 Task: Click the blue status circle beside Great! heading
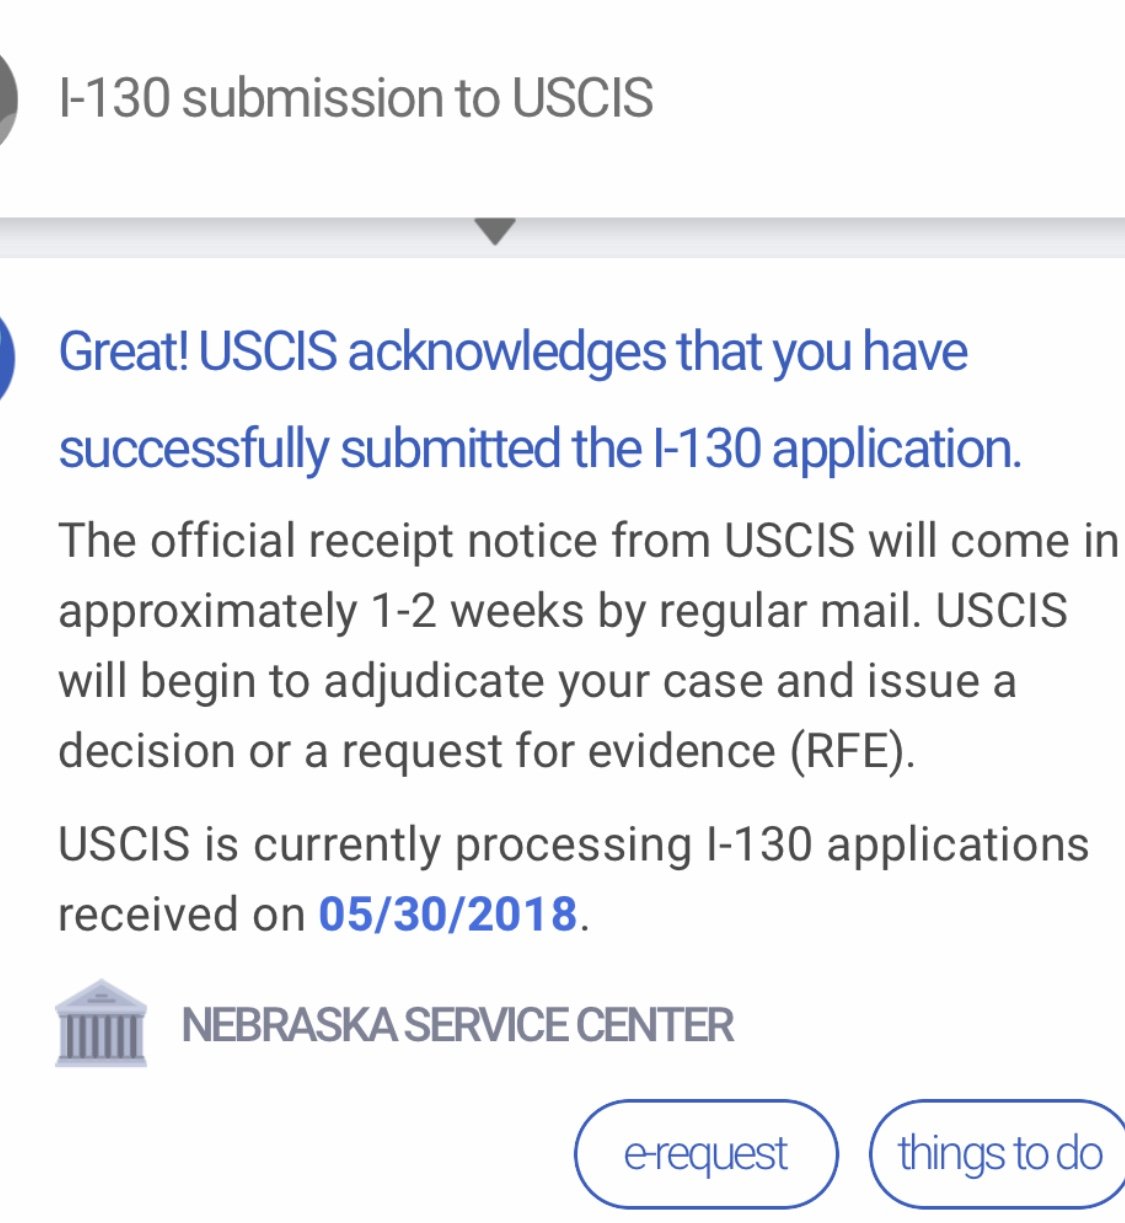[x=6, y=355]
